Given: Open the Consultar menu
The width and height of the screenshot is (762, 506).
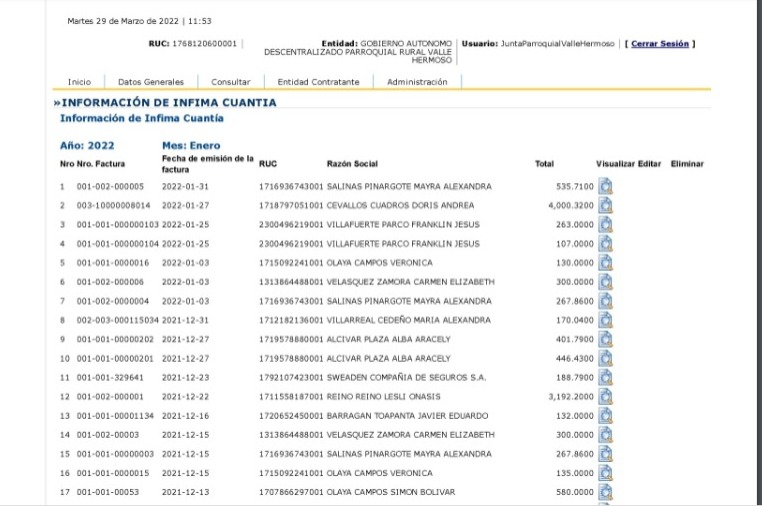Looking at the screenshot, I should coord(231,82).
